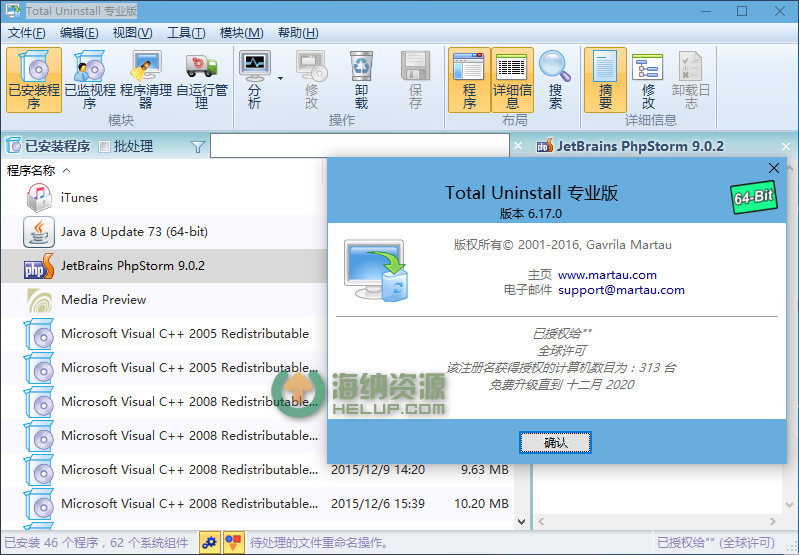Click the details panel vertical scroll-down arrow
799x555 pixels.
click(x=789, y=505)
